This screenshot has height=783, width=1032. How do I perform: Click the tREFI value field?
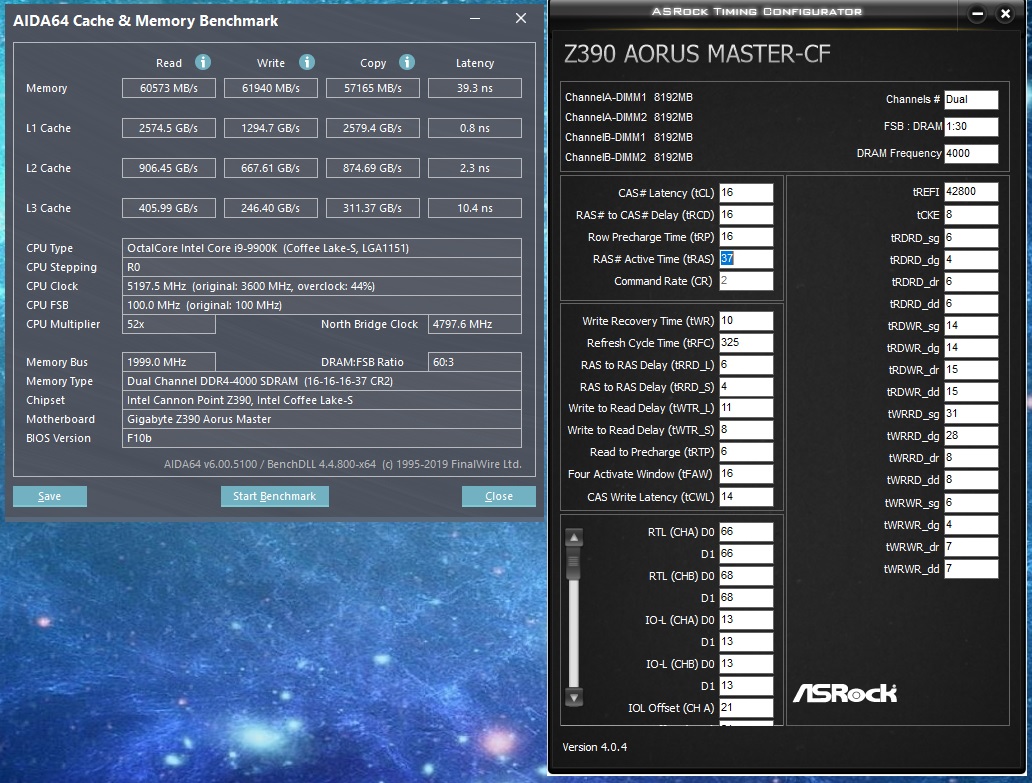[971, 191]
